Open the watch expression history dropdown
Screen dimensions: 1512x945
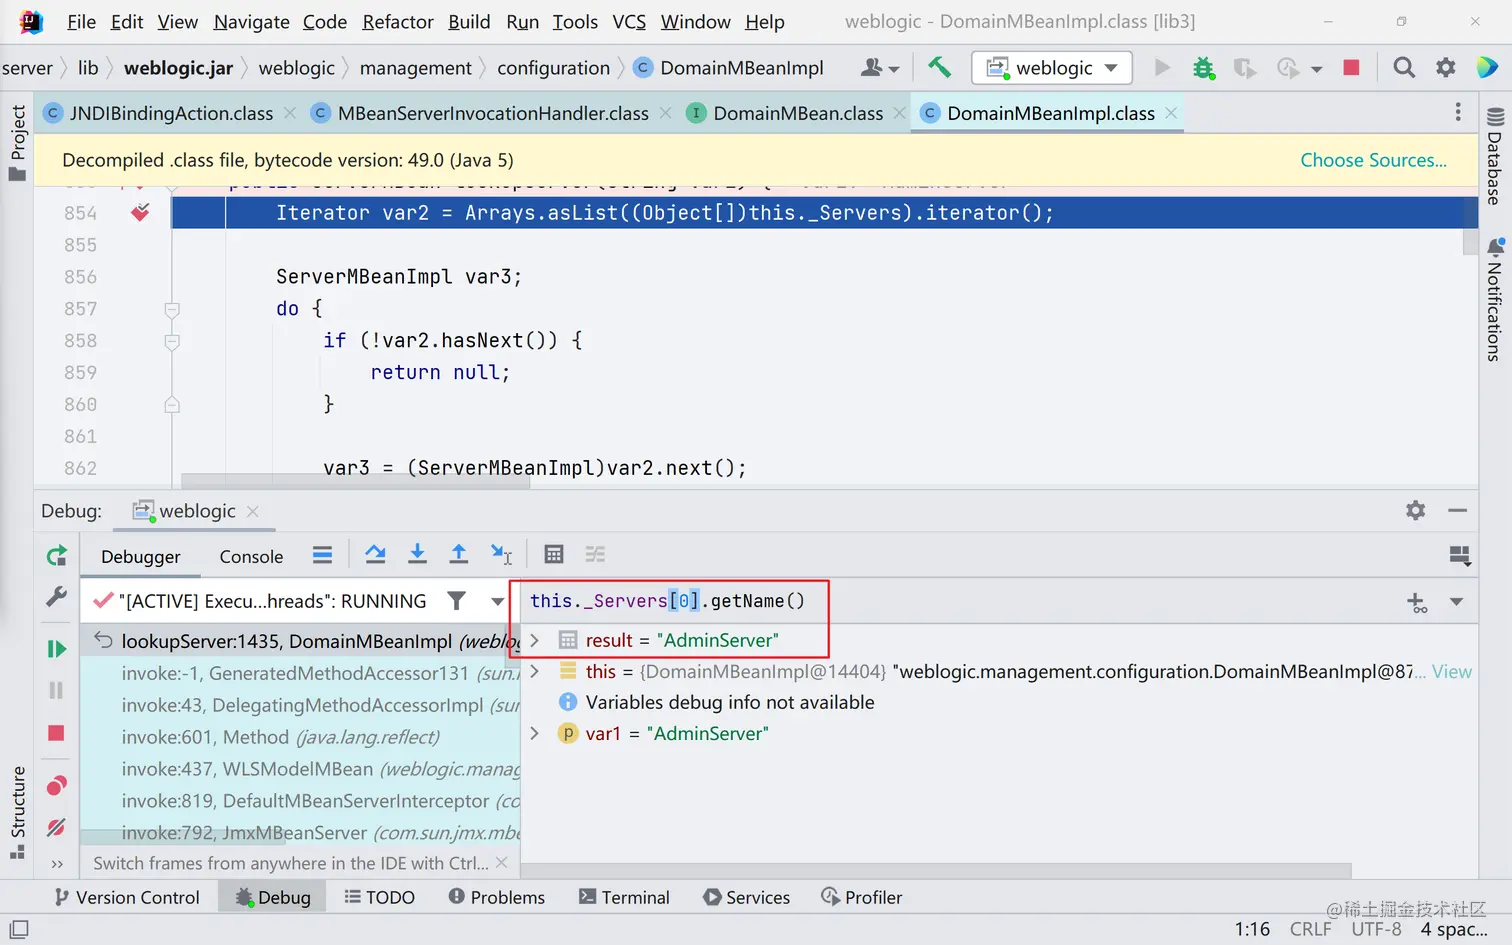[x=1456, y=602]
